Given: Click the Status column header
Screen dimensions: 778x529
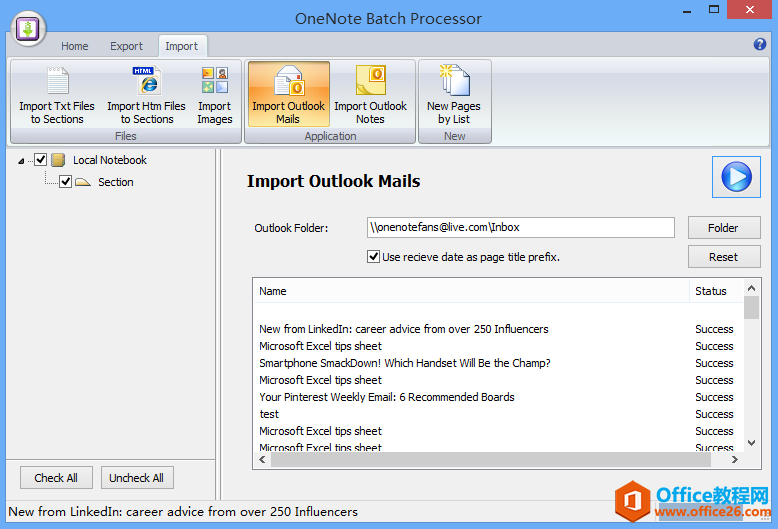Looking at the screenshot, I should click(716, 291).
